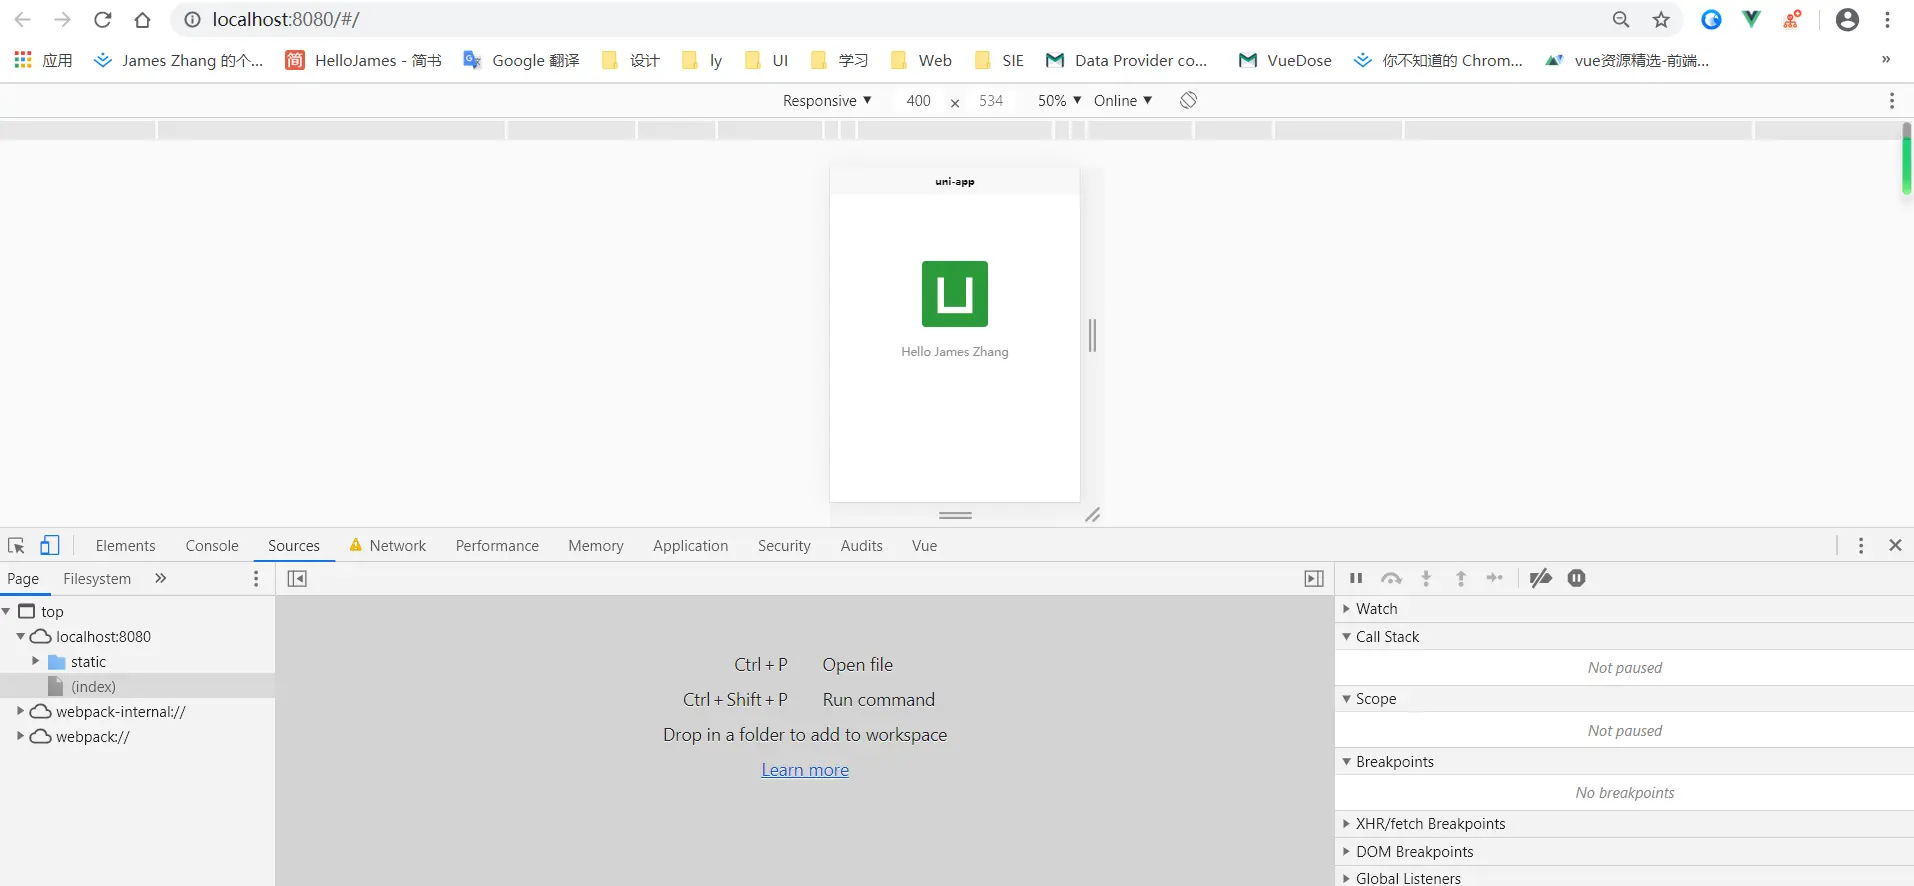Open the Google Translate bookmark

(521, 60)
